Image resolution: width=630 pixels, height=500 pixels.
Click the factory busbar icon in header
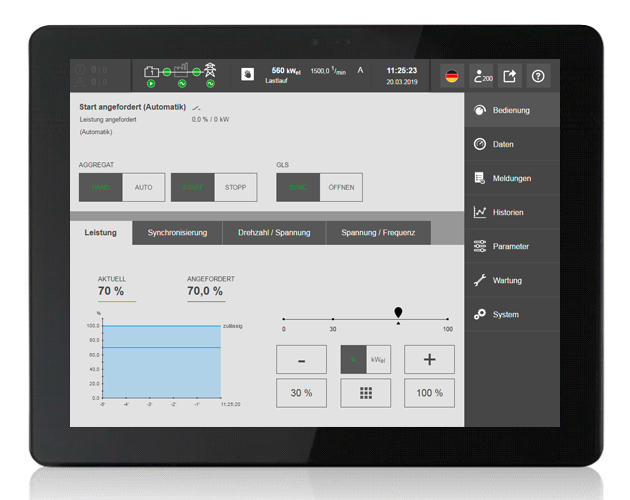point(181,70)
